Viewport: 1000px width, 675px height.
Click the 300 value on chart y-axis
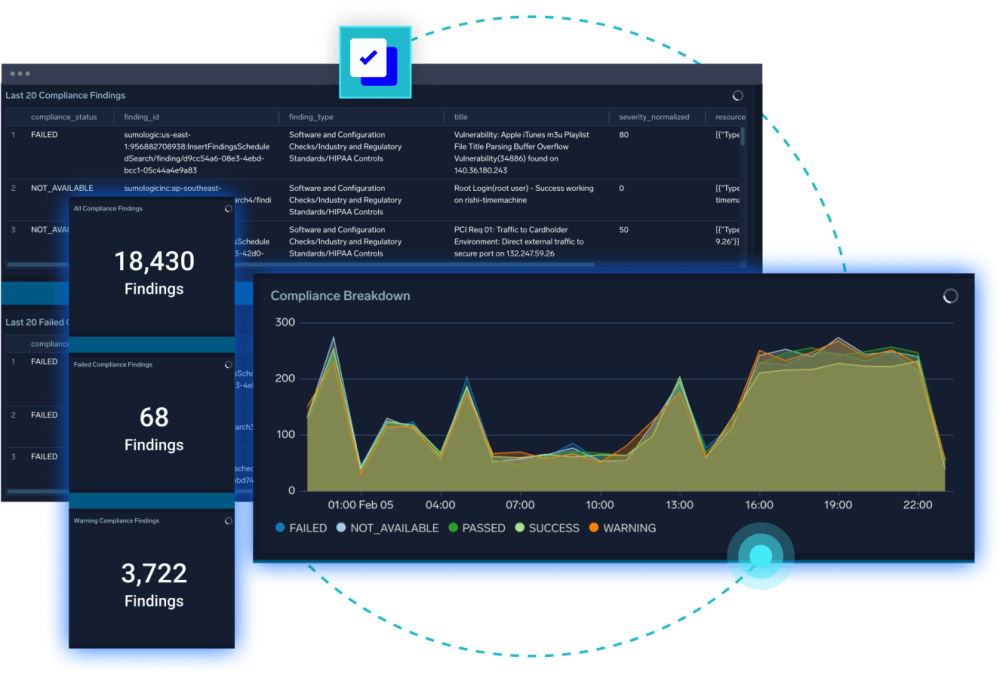pos(285,322)
